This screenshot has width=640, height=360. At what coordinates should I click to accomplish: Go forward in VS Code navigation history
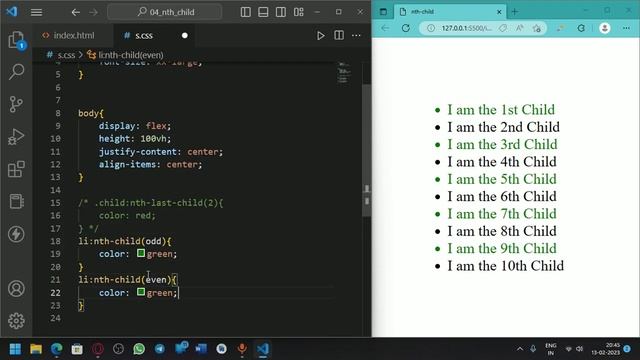tap(93, 12)
